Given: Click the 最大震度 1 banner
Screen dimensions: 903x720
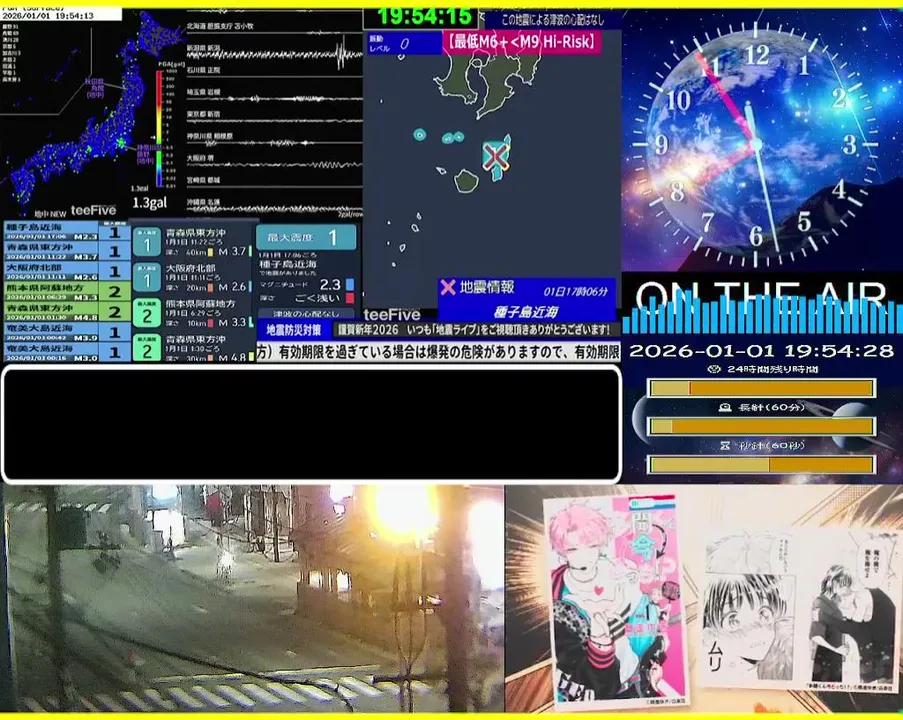Looking at the screenshot, I should (x=306, y=237).
